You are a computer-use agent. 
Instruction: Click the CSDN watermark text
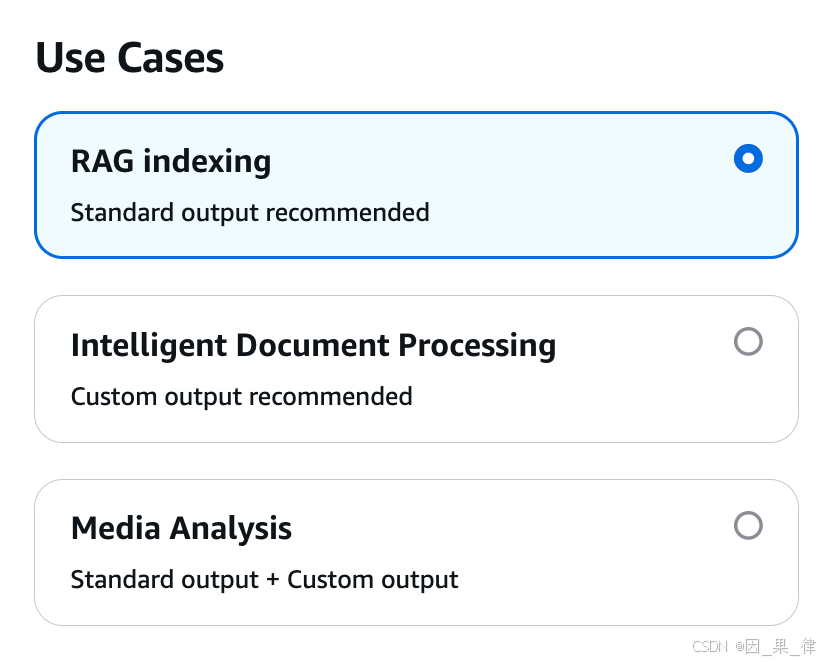[x=710, y=647]
